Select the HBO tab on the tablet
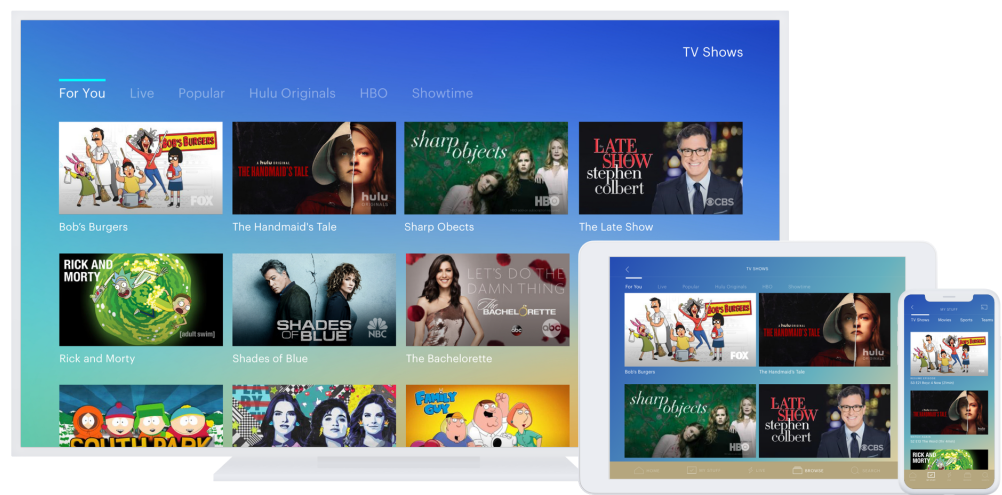The width and height of the screenshot is (1002, 495). click(x=767, y=287)
